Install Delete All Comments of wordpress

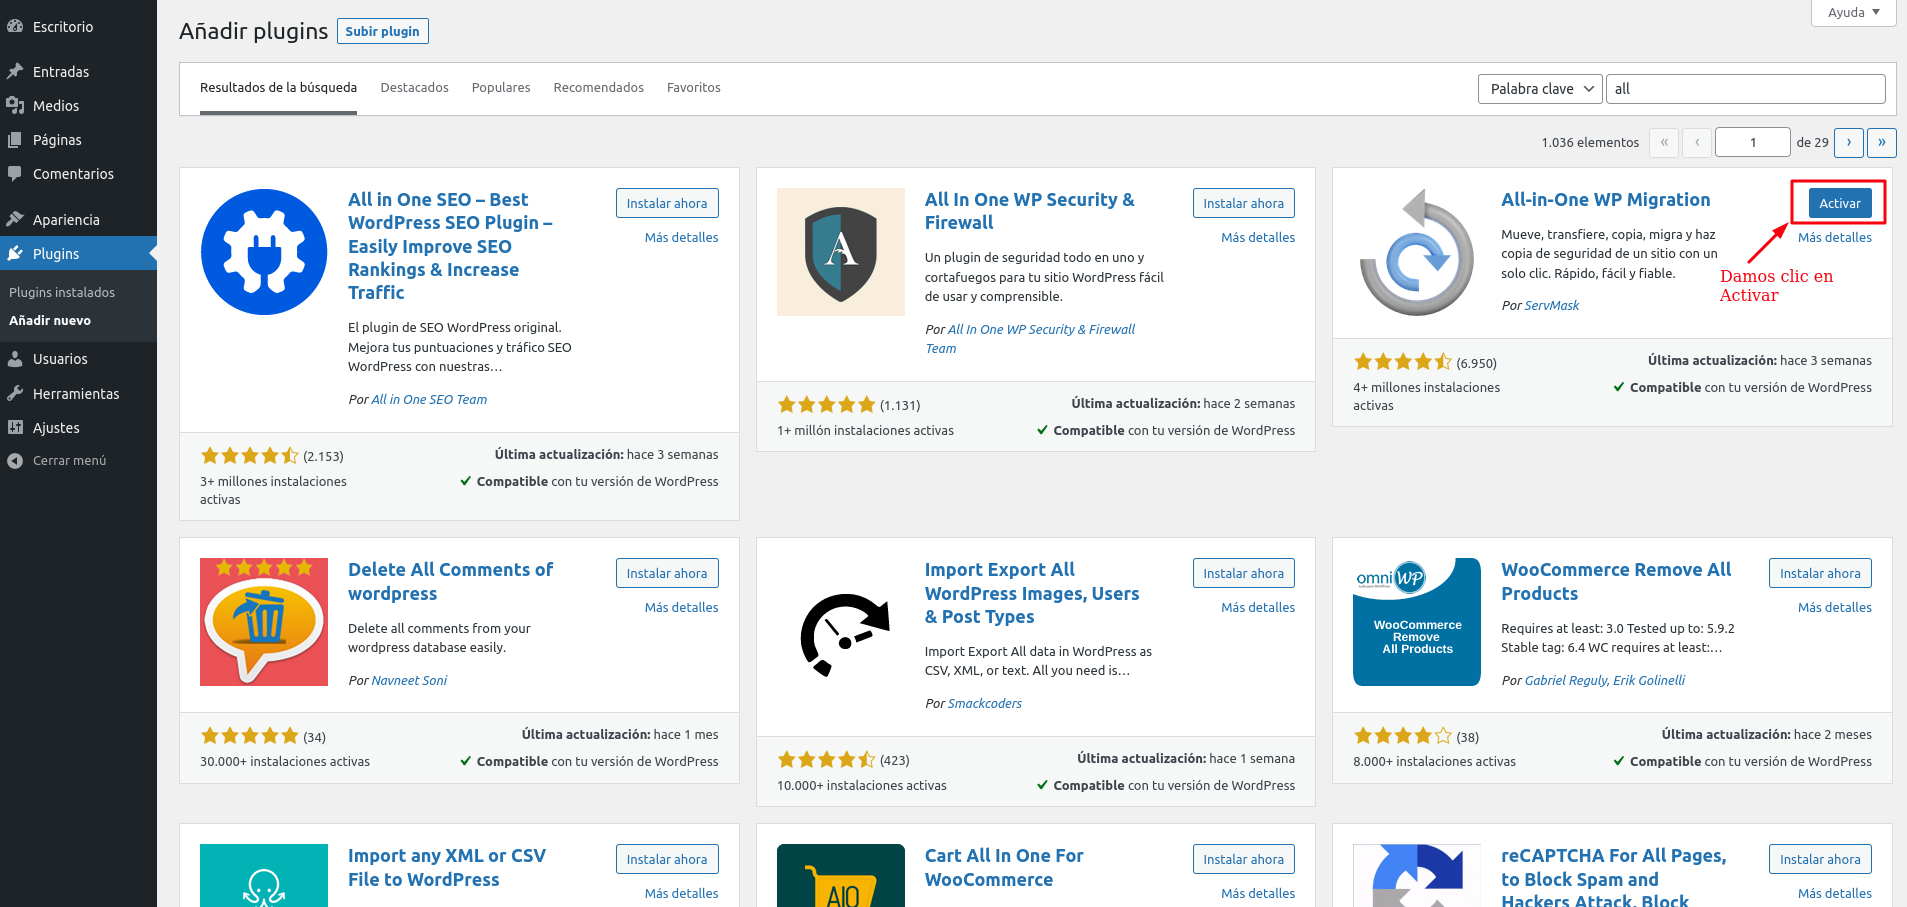(x=667, y=573)
